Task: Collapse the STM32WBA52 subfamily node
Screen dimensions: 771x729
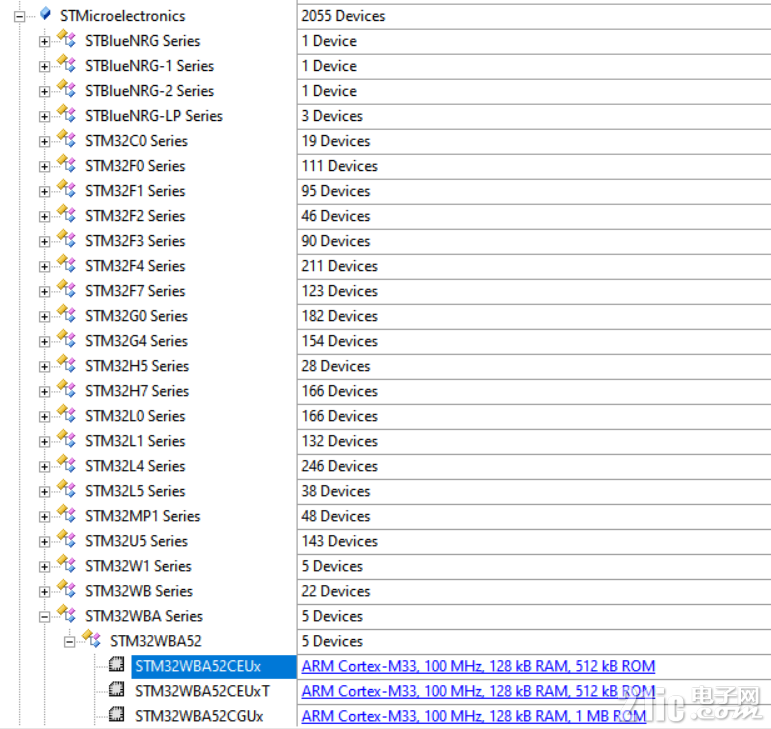Action: pyautogui.click(x=69, y=642)
